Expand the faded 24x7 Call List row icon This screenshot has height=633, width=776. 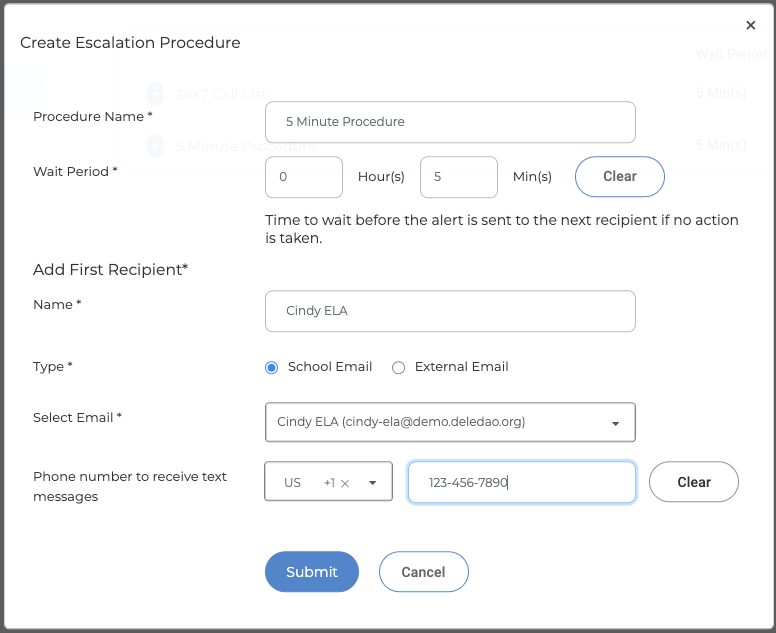pos(155,94)
